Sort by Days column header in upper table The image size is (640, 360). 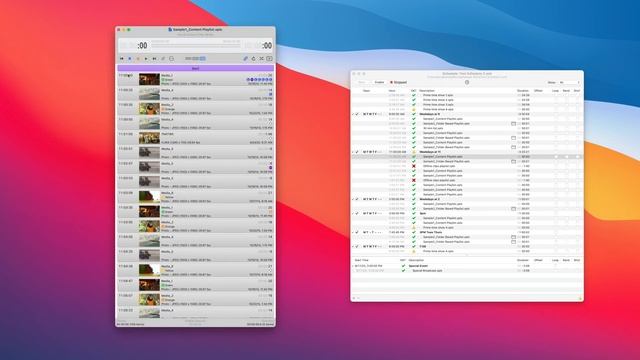pyautogui.click(x=367, y=91)
